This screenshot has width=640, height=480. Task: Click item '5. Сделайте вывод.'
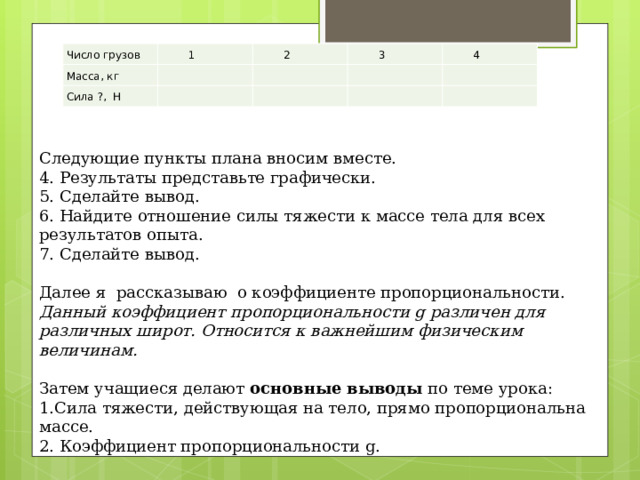[120, 197]
